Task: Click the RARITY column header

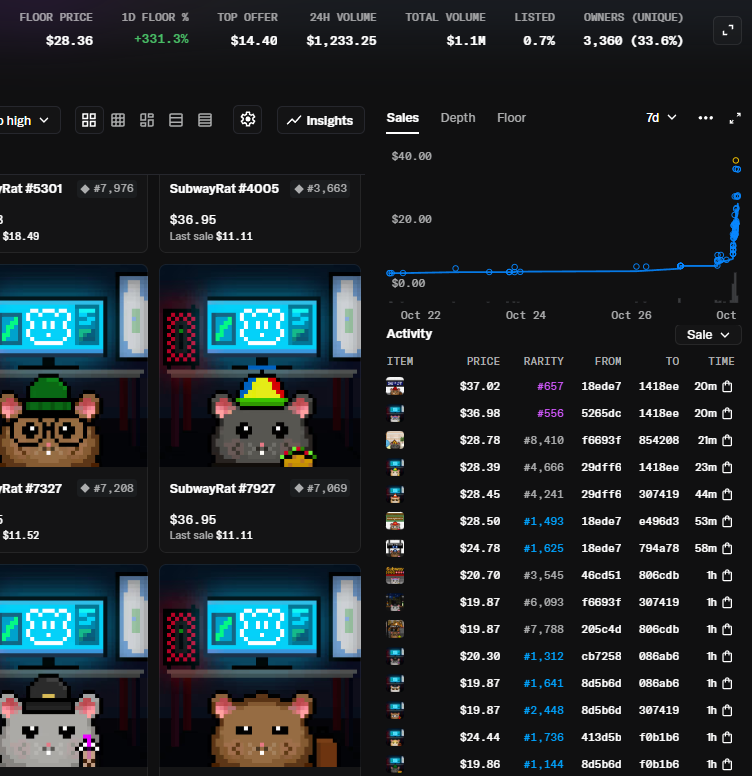Action: click(x=543, y=361)
